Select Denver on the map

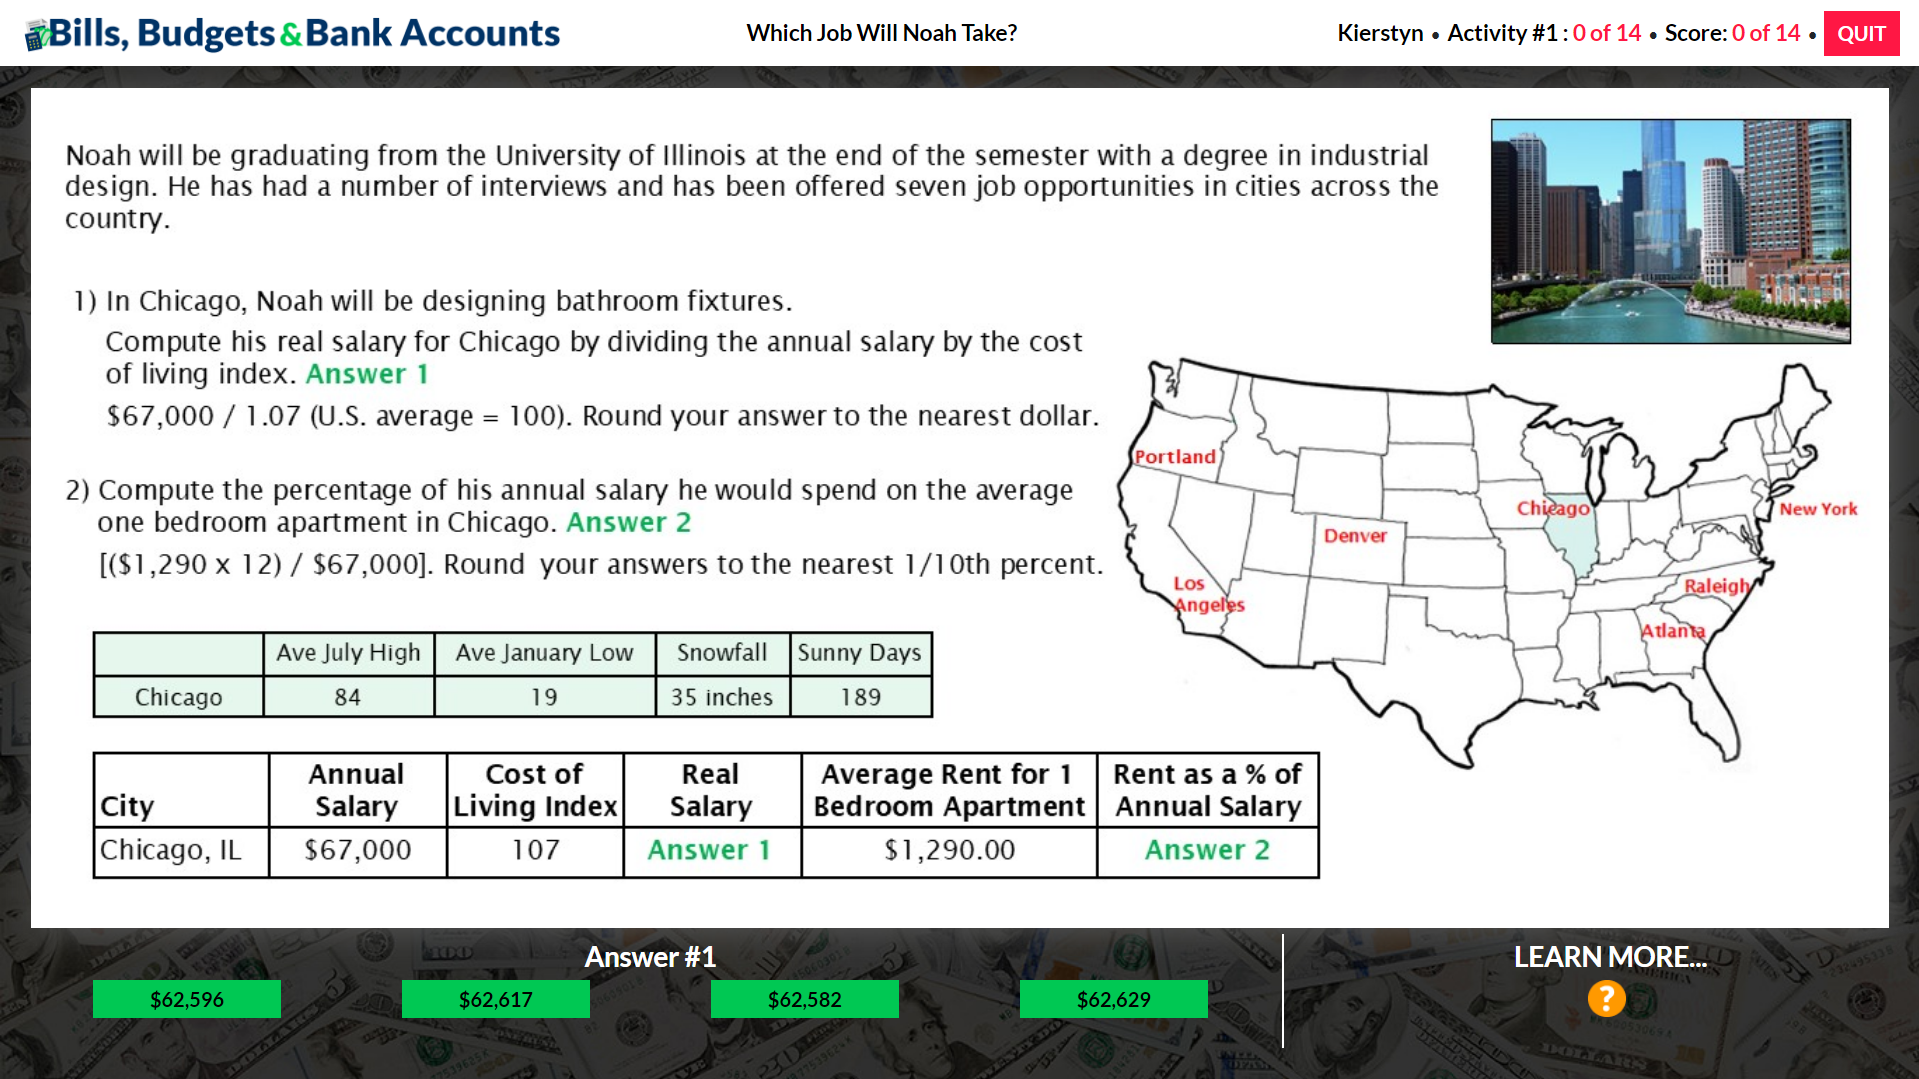click(1355, 535)
